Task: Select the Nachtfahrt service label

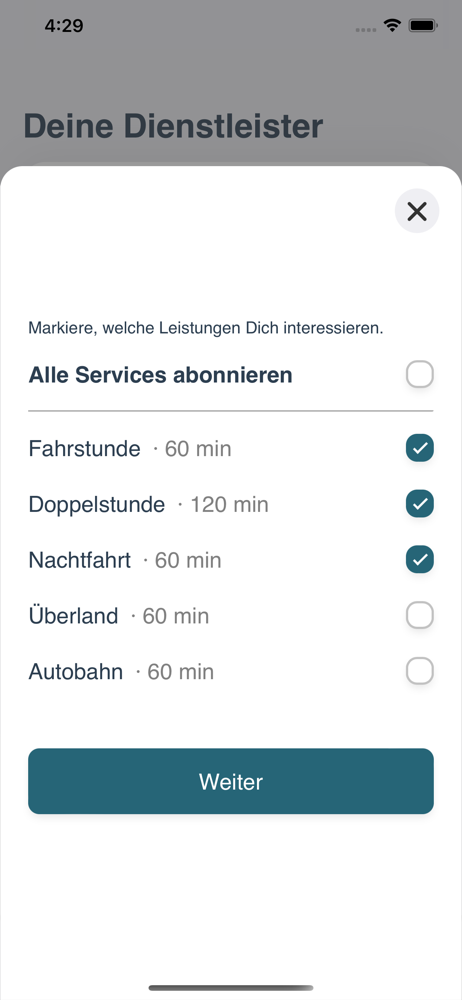Action: (x=80, y=560)
